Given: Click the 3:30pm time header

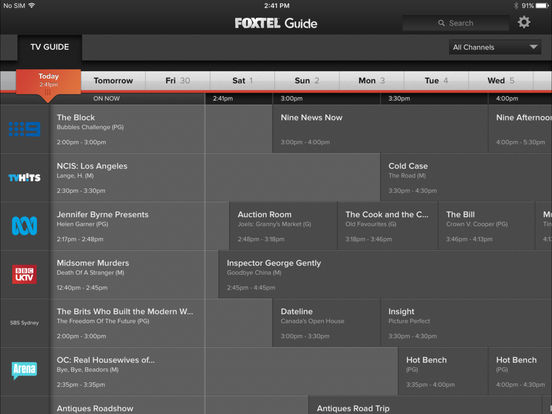Looking at the screenshot, I should tap(399, 99).
